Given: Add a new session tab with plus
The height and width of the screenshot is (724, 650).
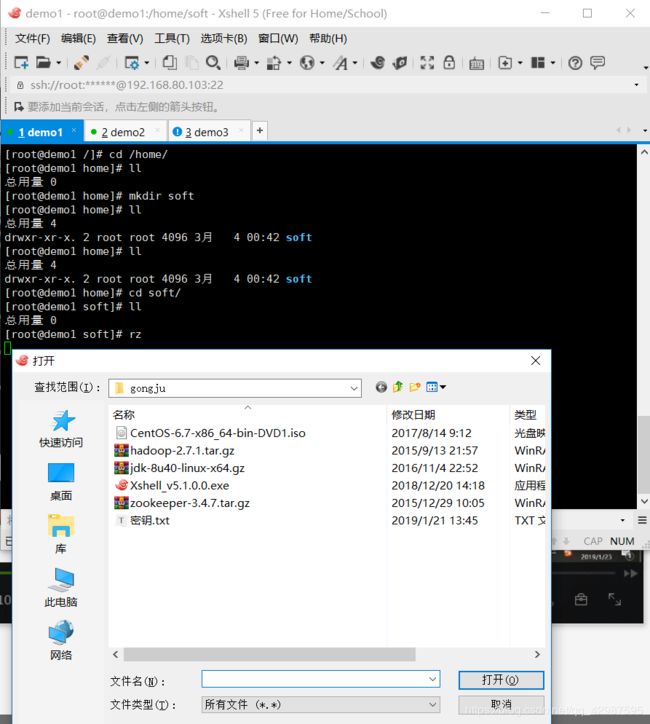Looking at the screenshot, I should pyautogui.click(x=260, y=131).
